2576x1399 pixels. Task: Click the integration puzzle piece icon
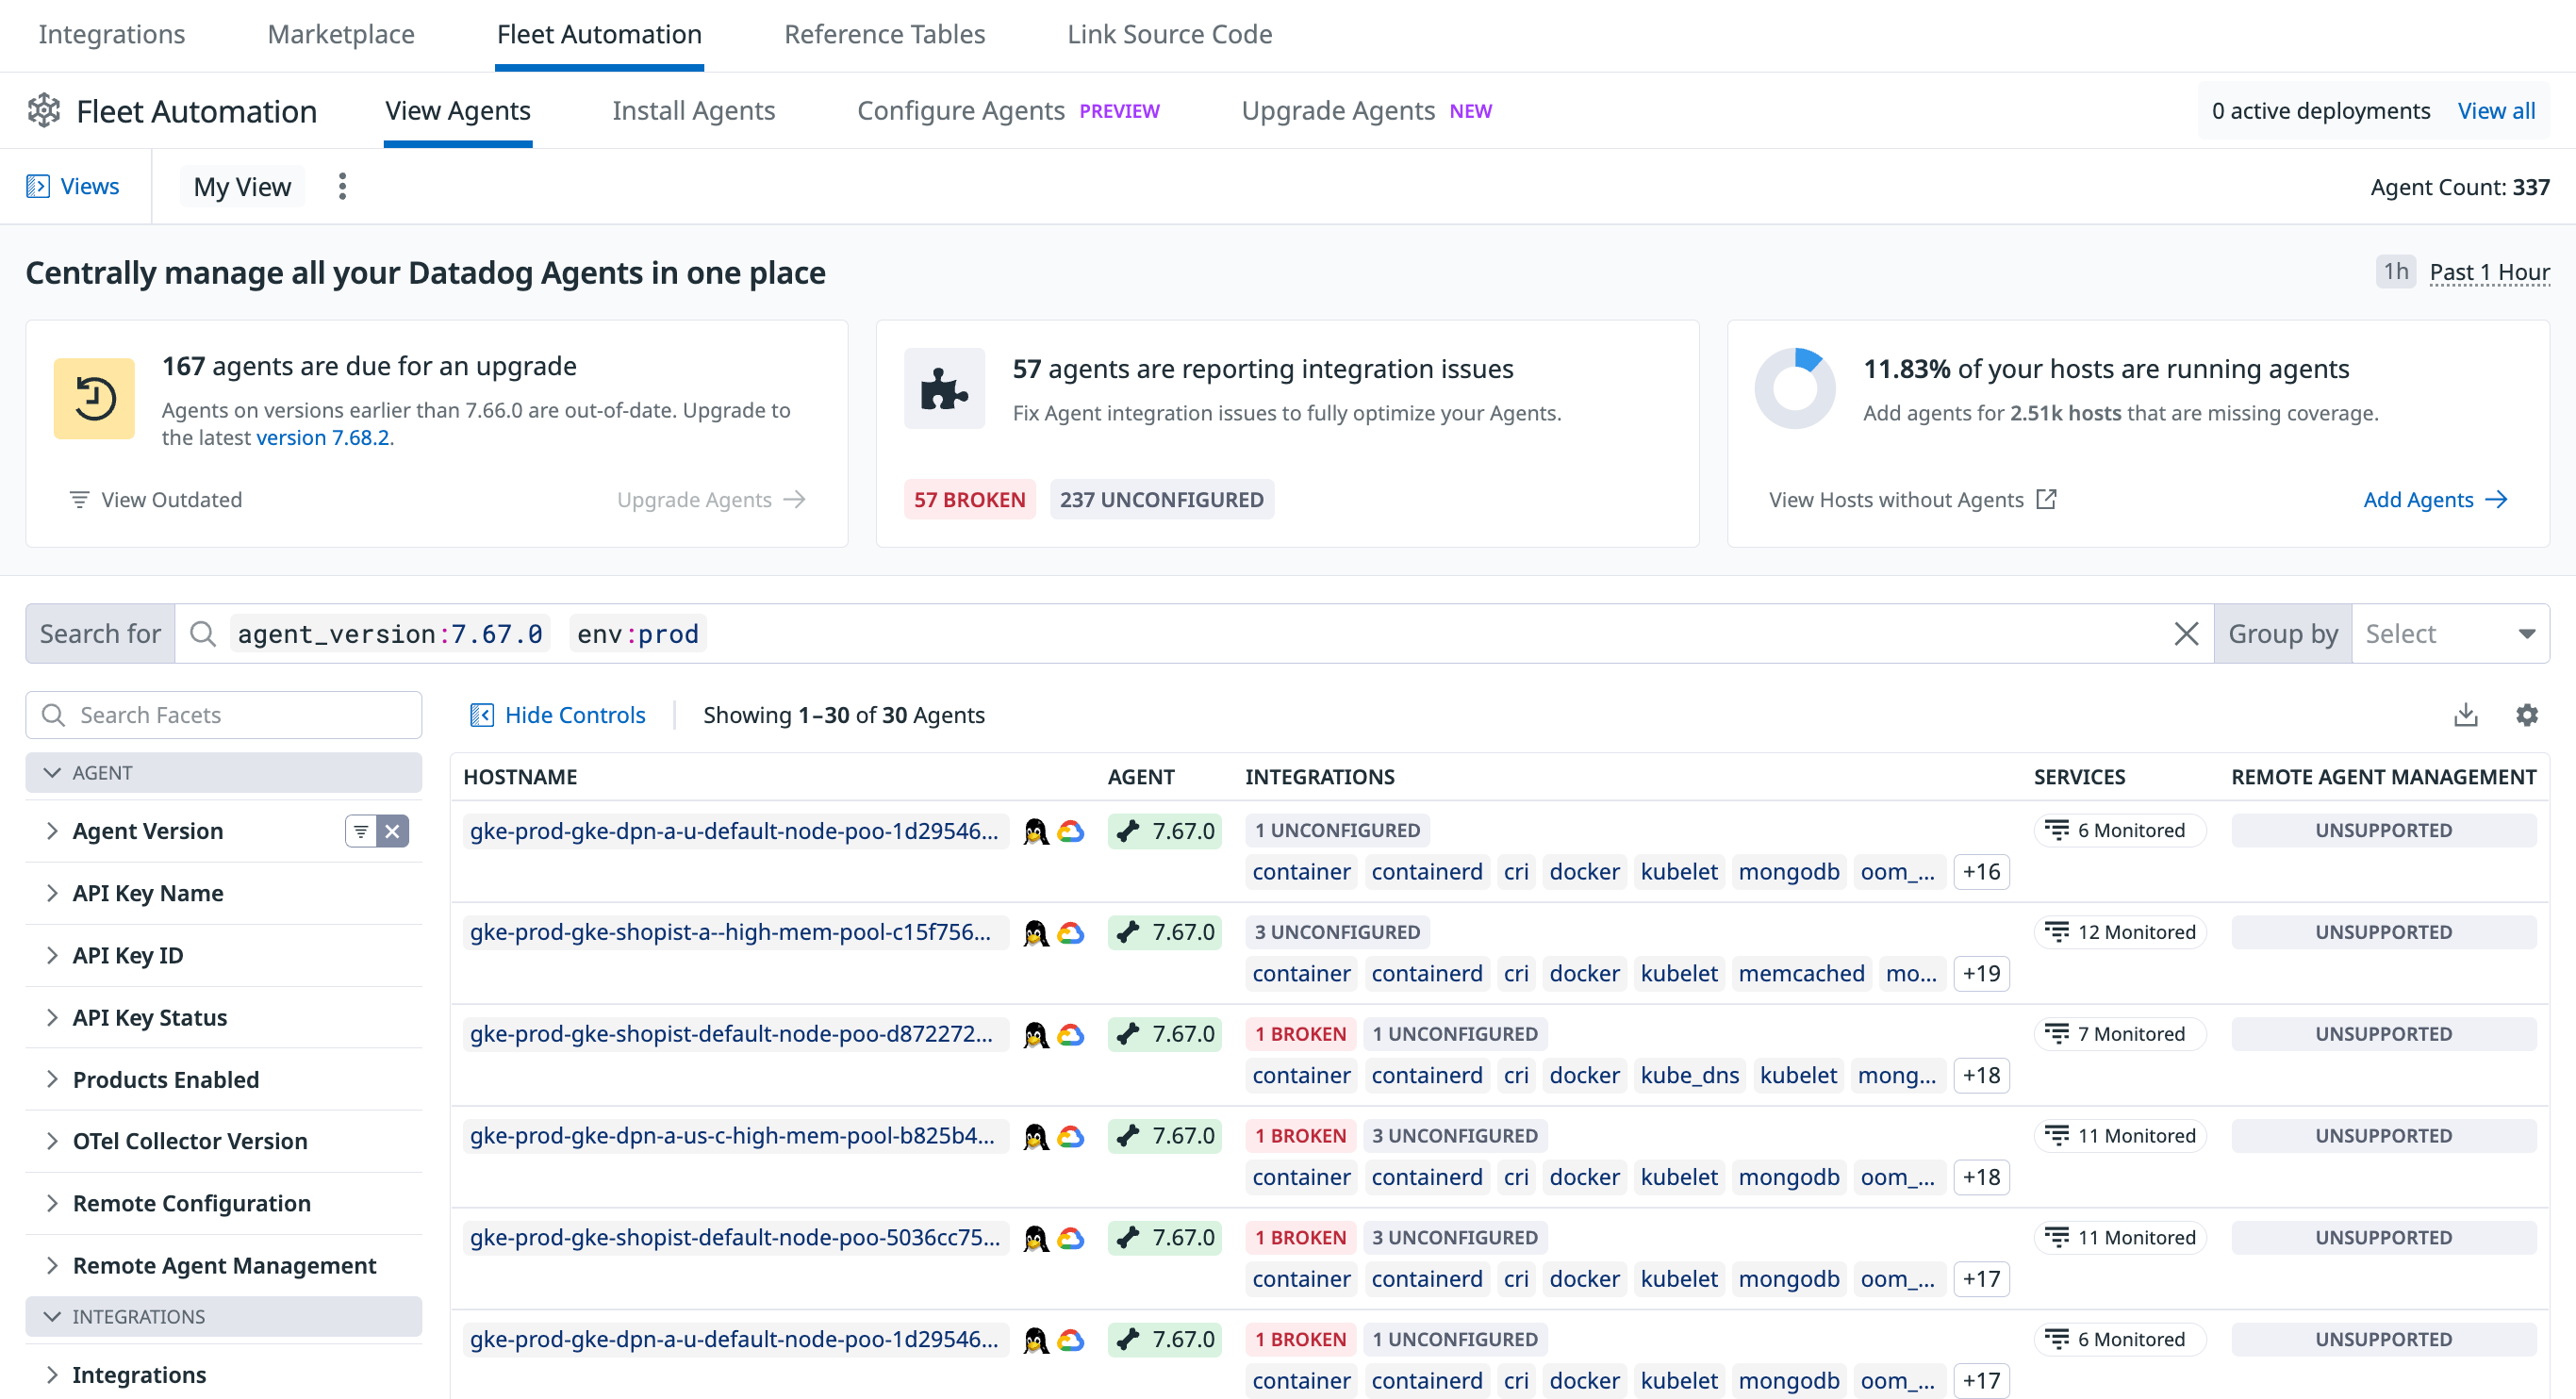(x=944, y=388)
